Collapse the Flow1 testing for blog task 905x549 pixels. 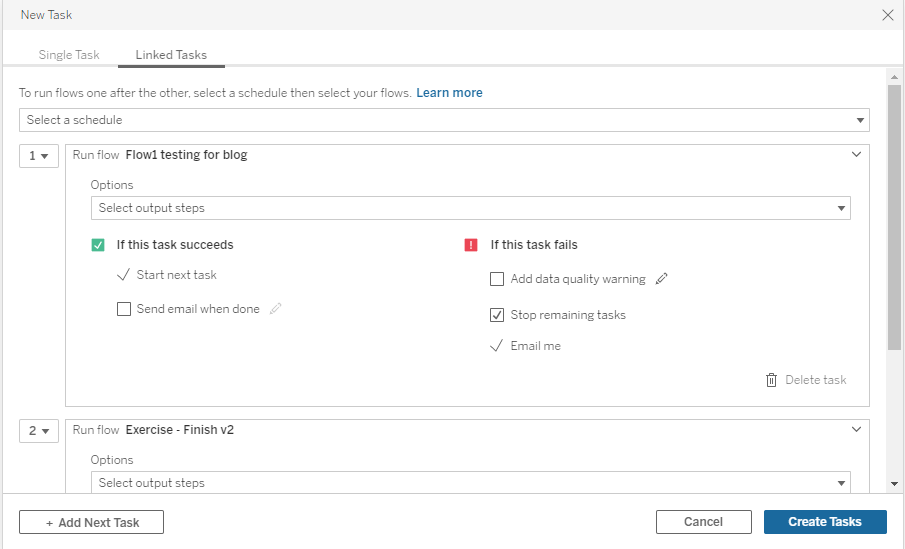pos(856,155)
